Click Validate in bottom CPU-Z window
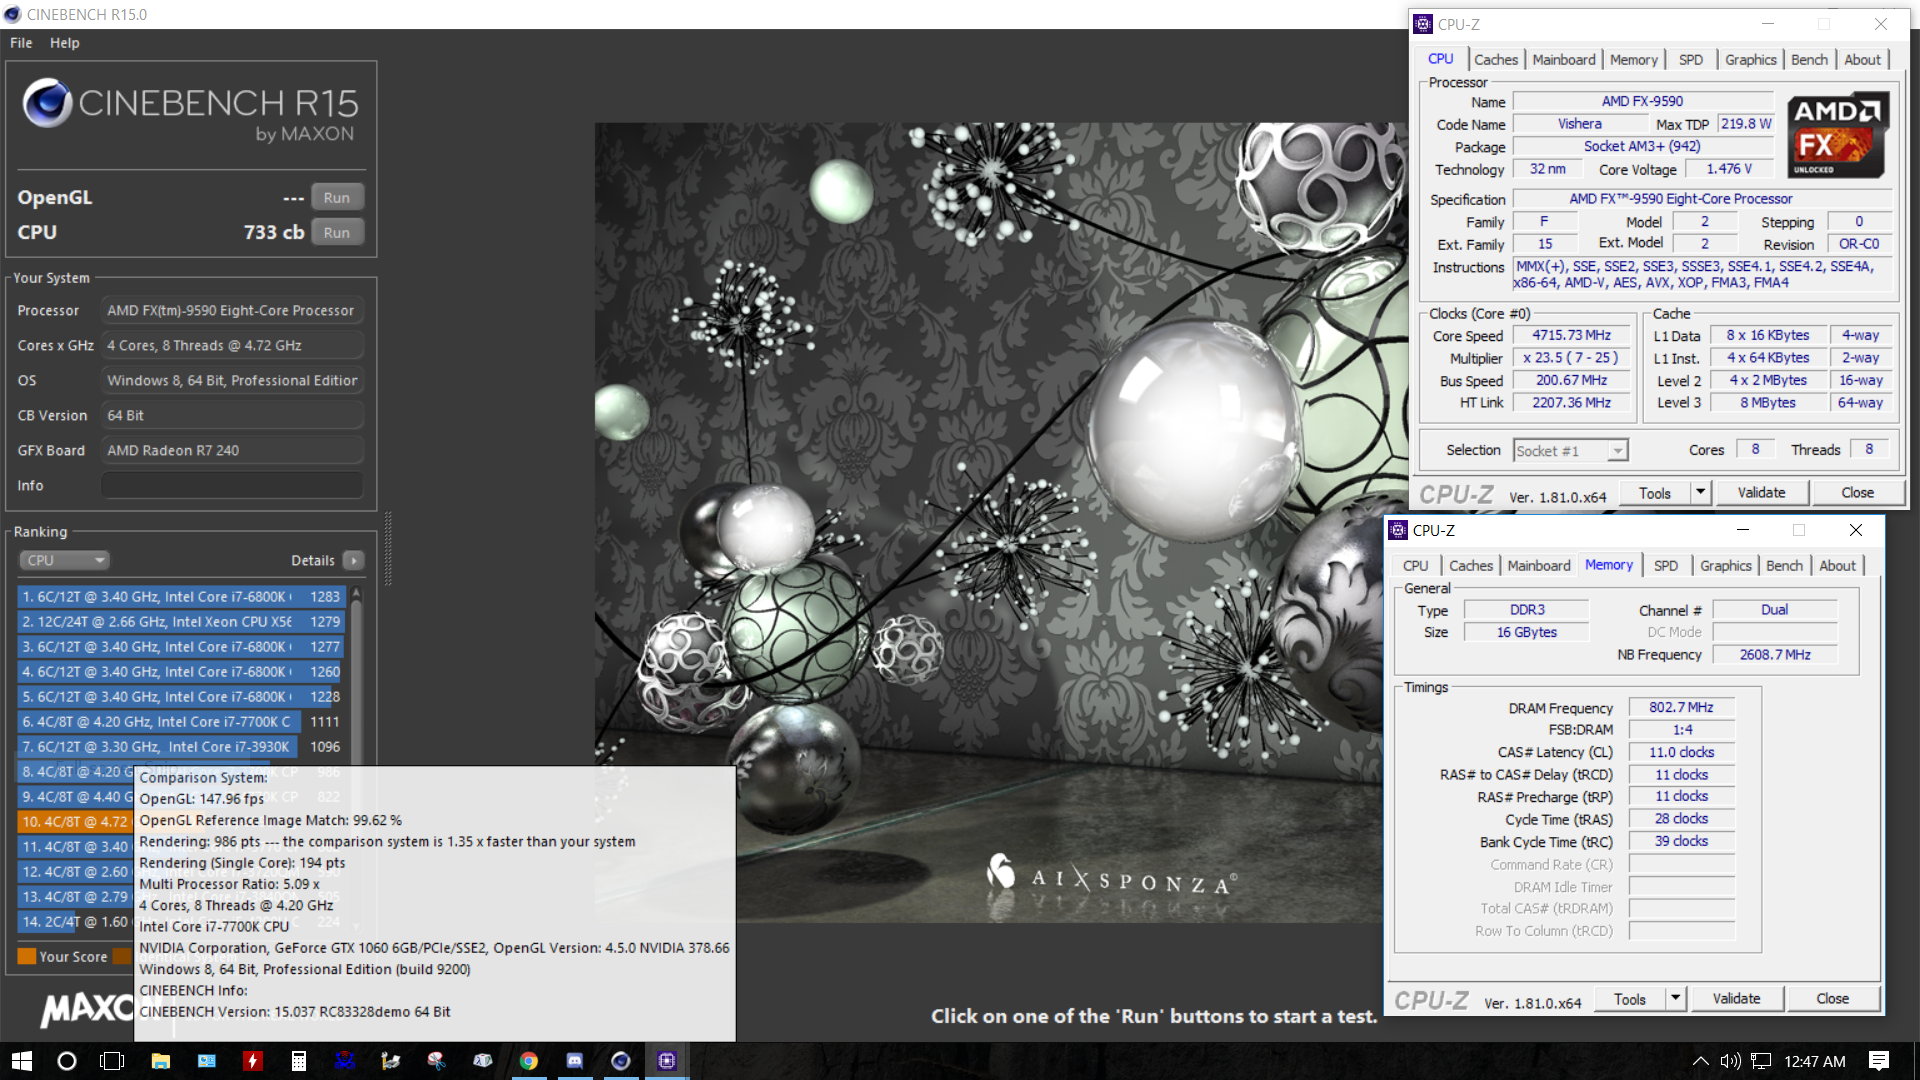Image resolution: width=1920 pixels, height=1080 pixels. (1736, 999)
